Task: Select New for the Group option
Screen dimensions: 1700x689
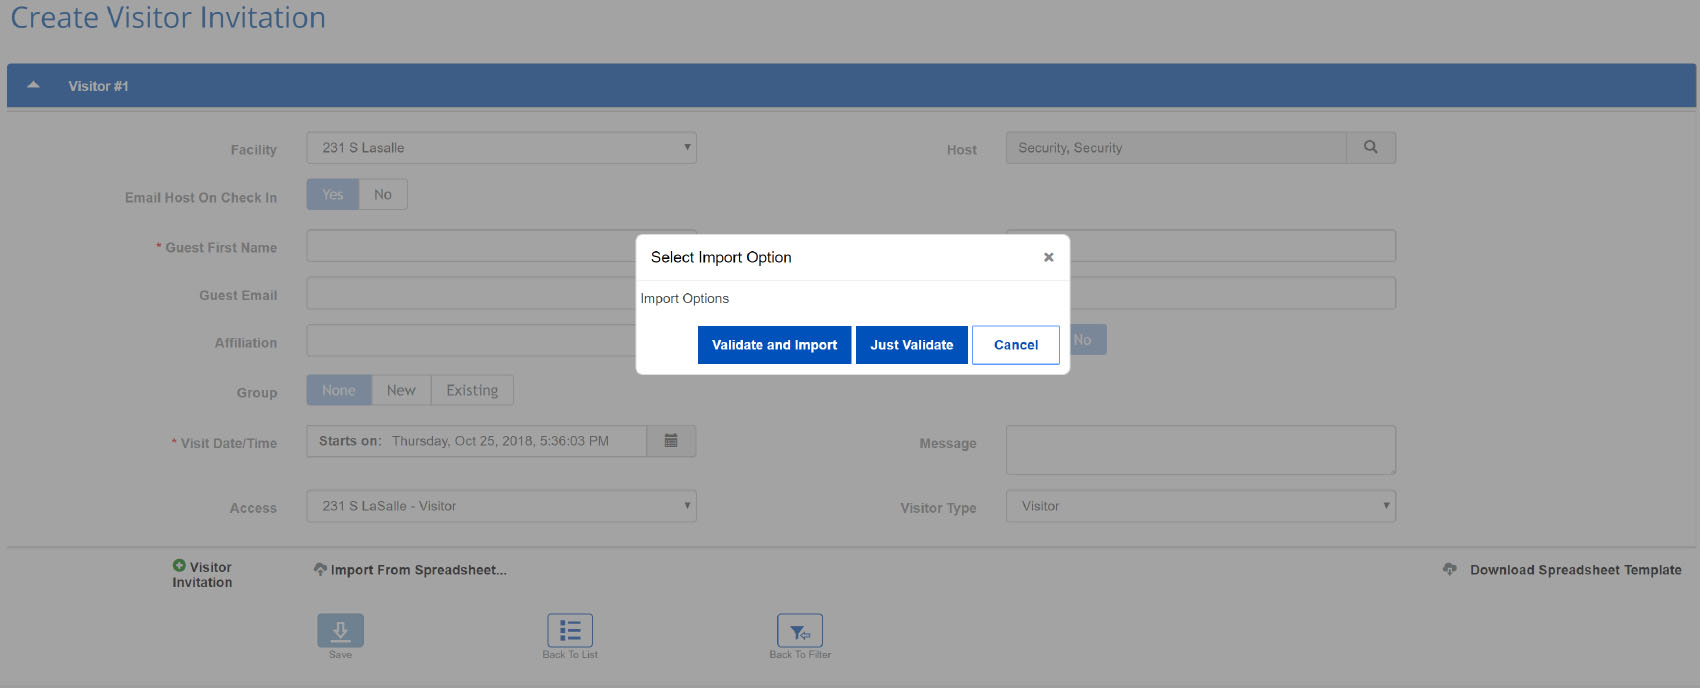Action: point(401,391)
